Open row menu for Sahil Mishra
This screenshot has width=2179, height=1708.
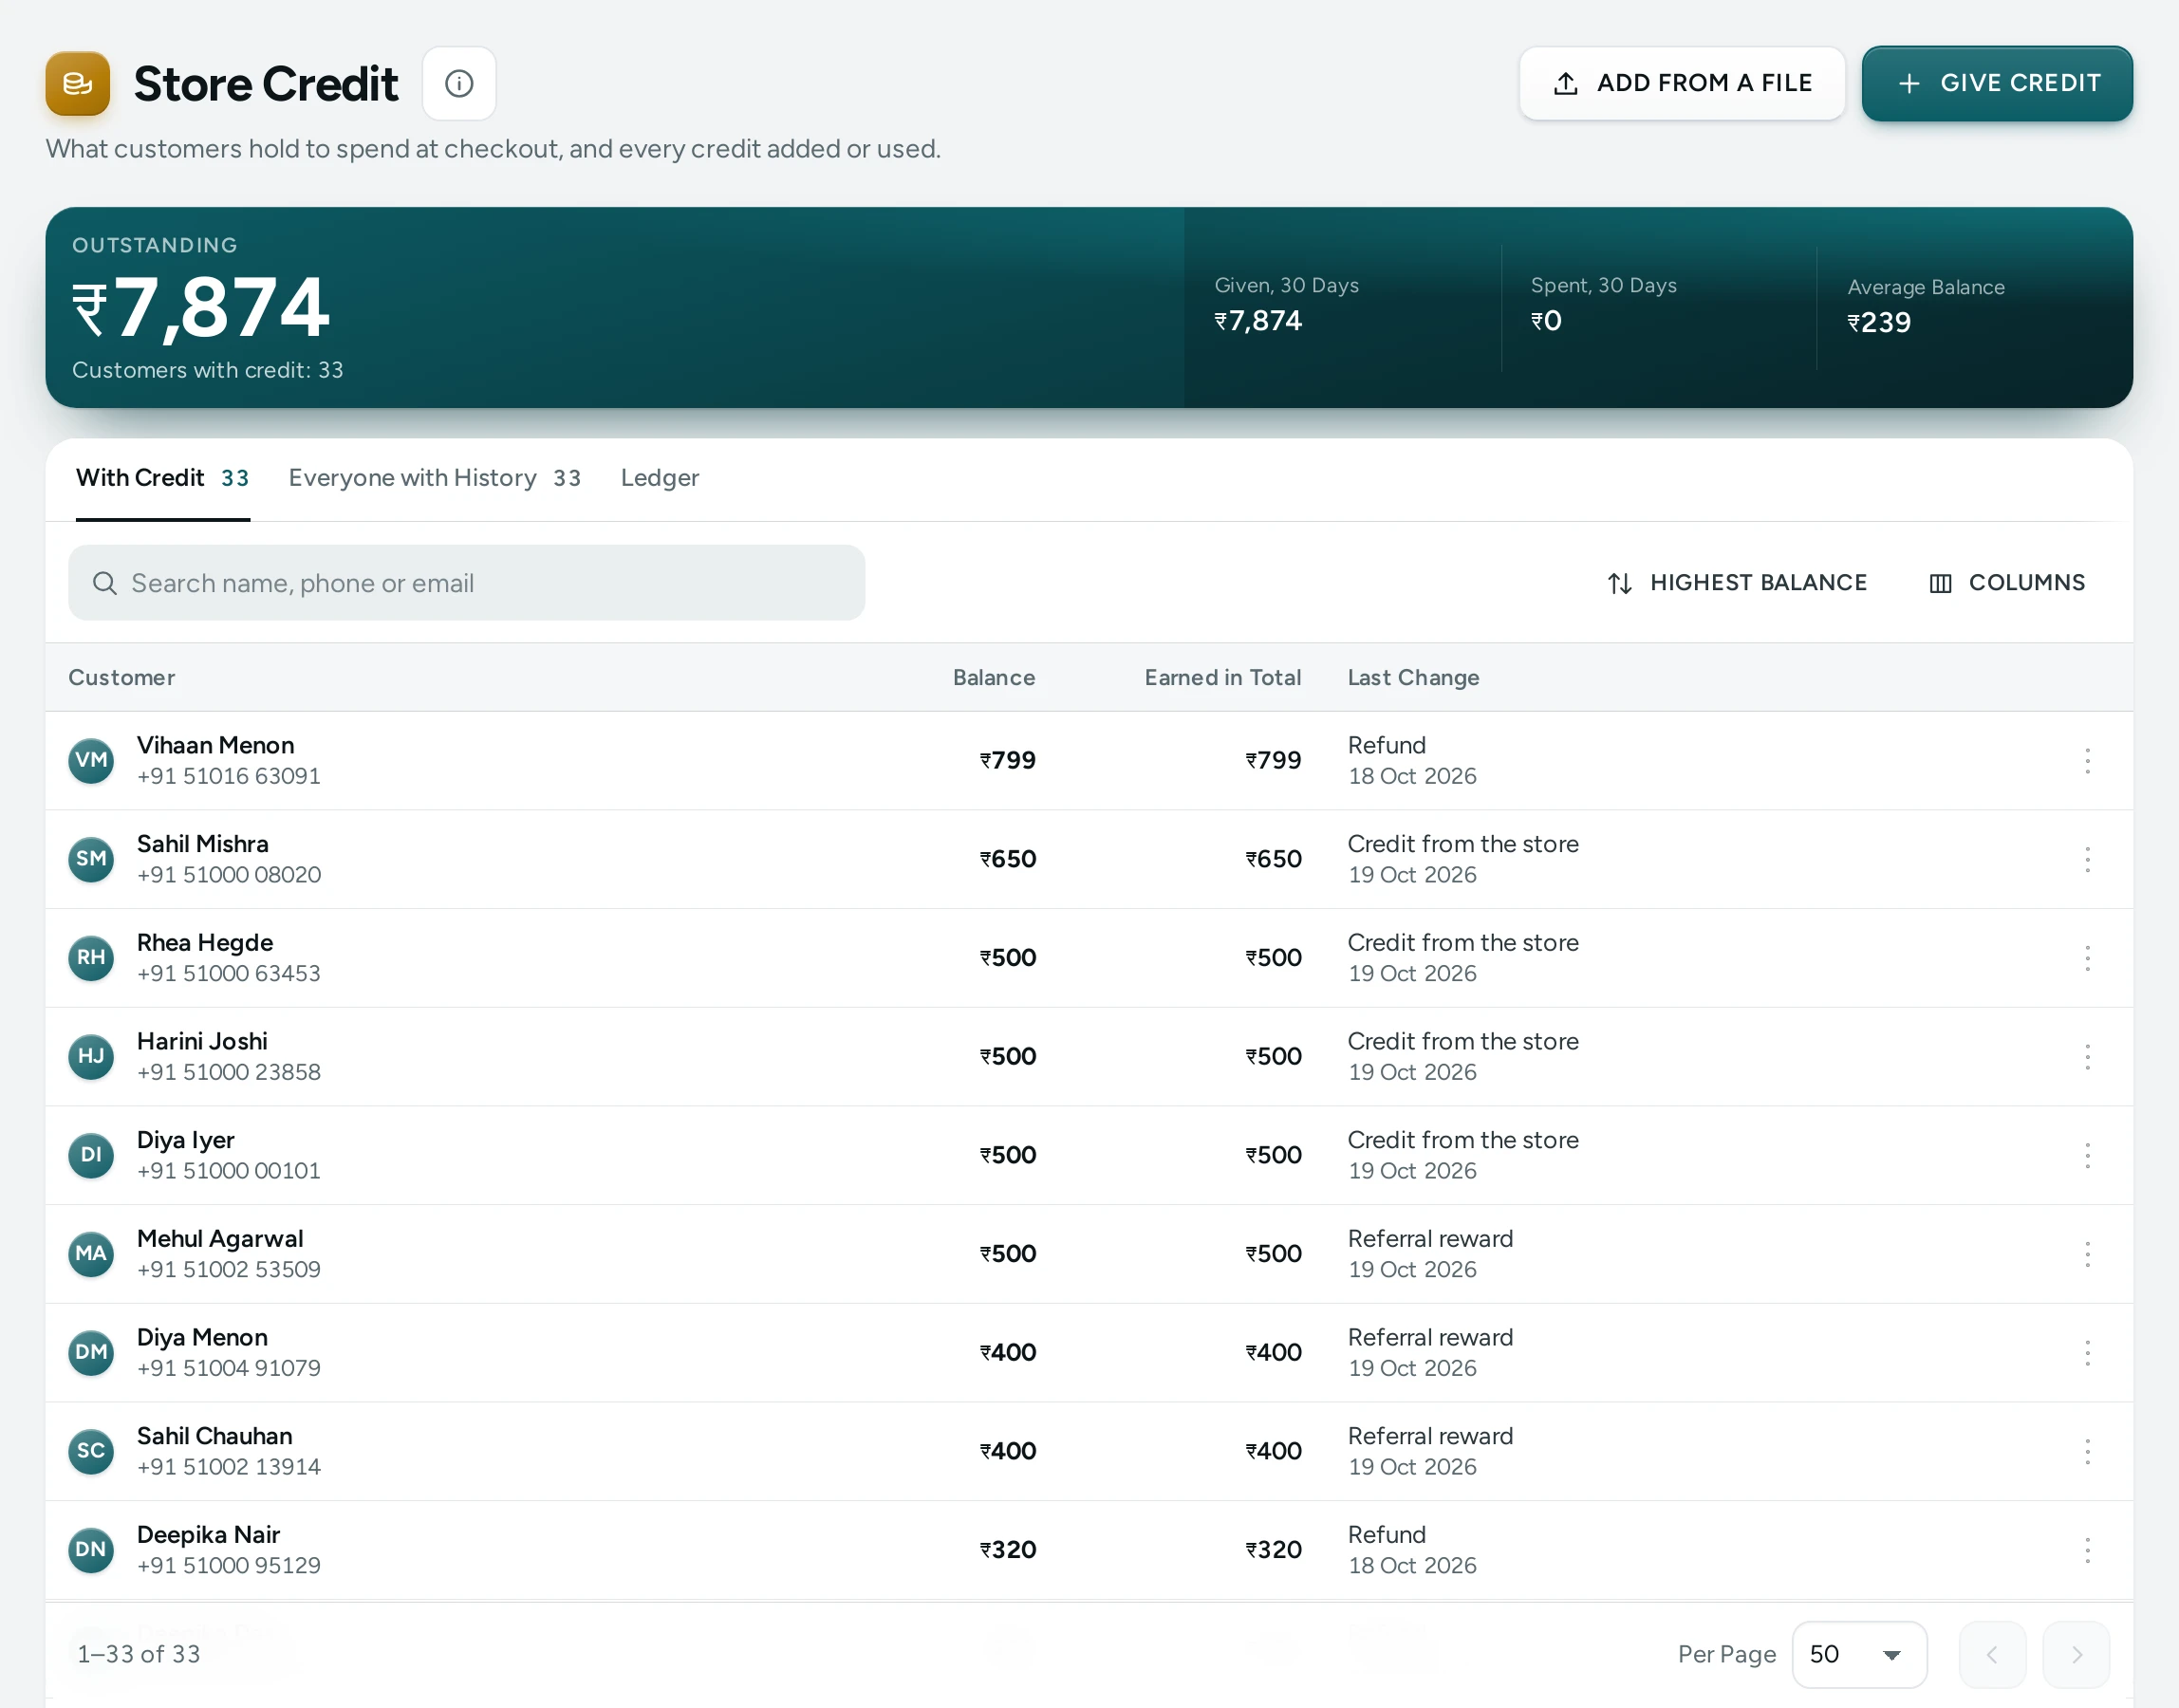tap(2087, 859)
